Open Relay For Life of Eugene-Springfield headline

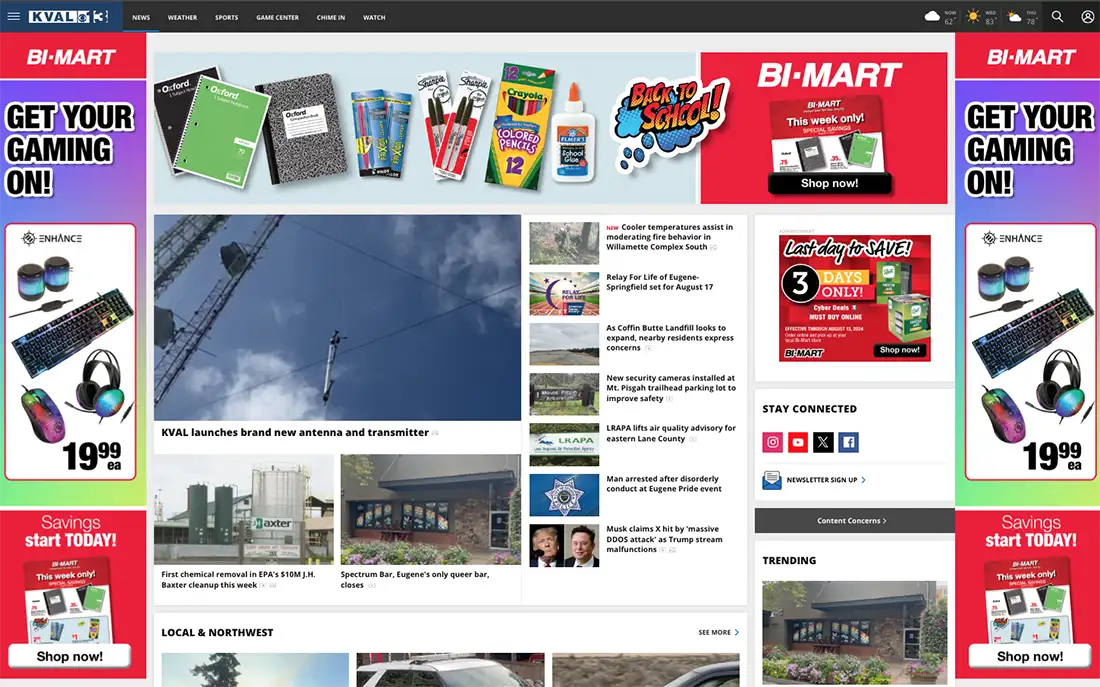(660, 282)
